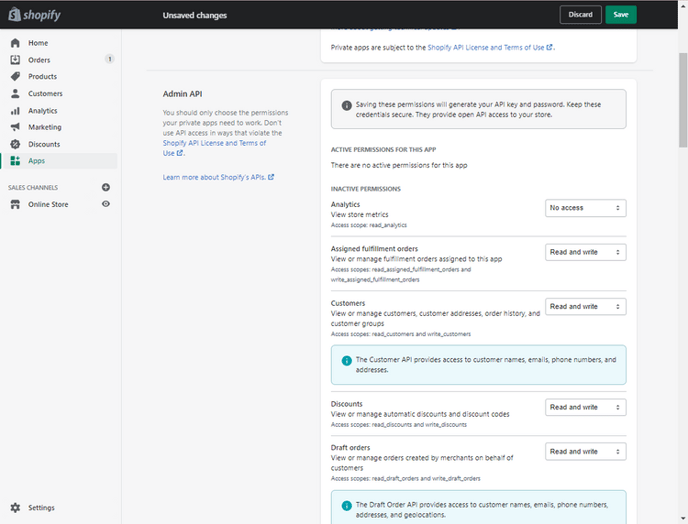Open Marketing section
The width and height of the screenshot is (688, 524).
tap(59, 127)
